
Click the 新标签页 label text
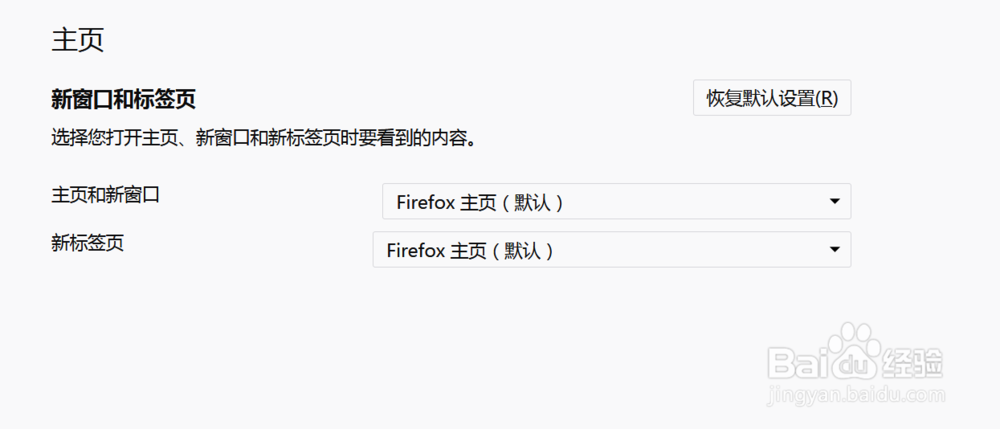click(x=87, y=242)
